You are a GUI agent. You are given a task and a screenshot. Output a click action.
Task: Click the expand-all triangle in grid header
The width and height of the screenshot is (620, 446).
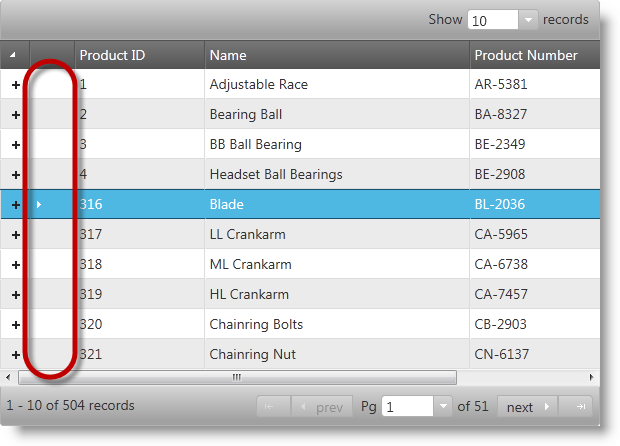click(14, 55)
